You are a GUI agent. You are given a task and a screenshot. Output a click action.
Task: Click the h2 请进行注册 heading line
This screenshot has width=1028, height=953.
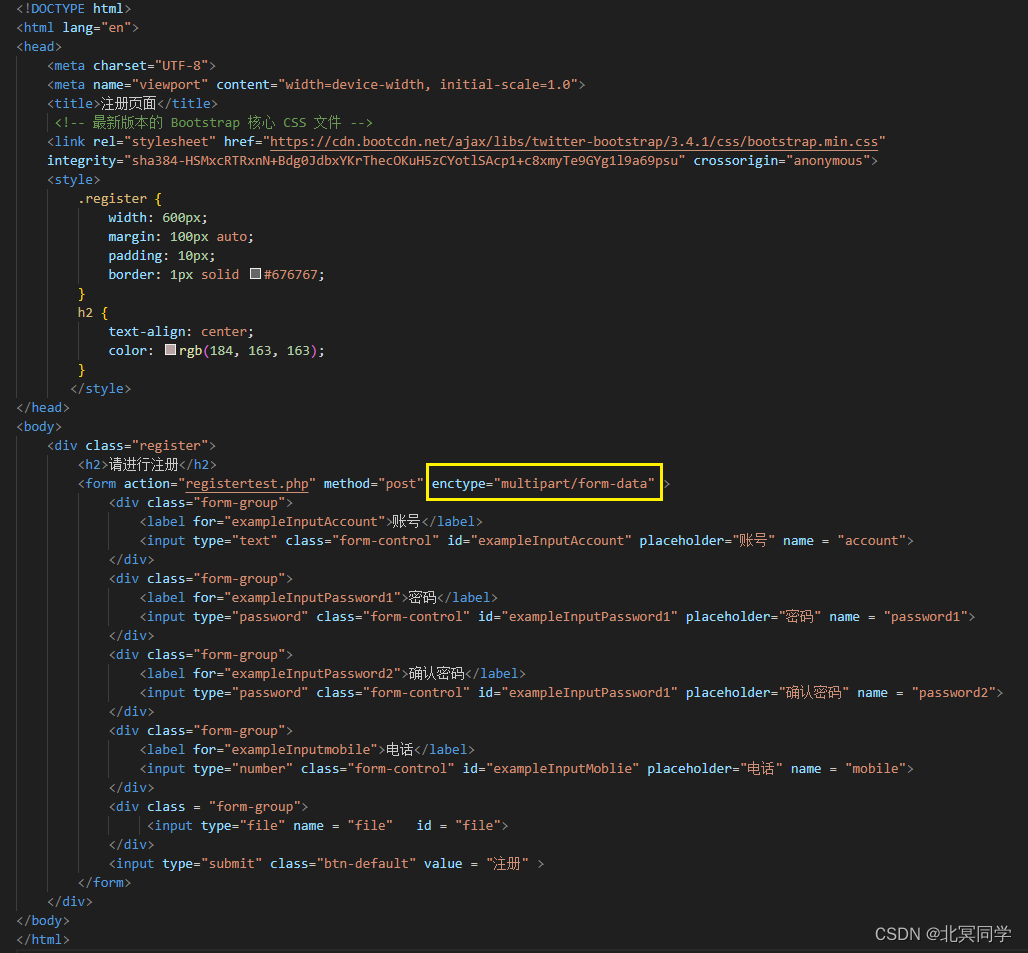[x=148, y=465]
